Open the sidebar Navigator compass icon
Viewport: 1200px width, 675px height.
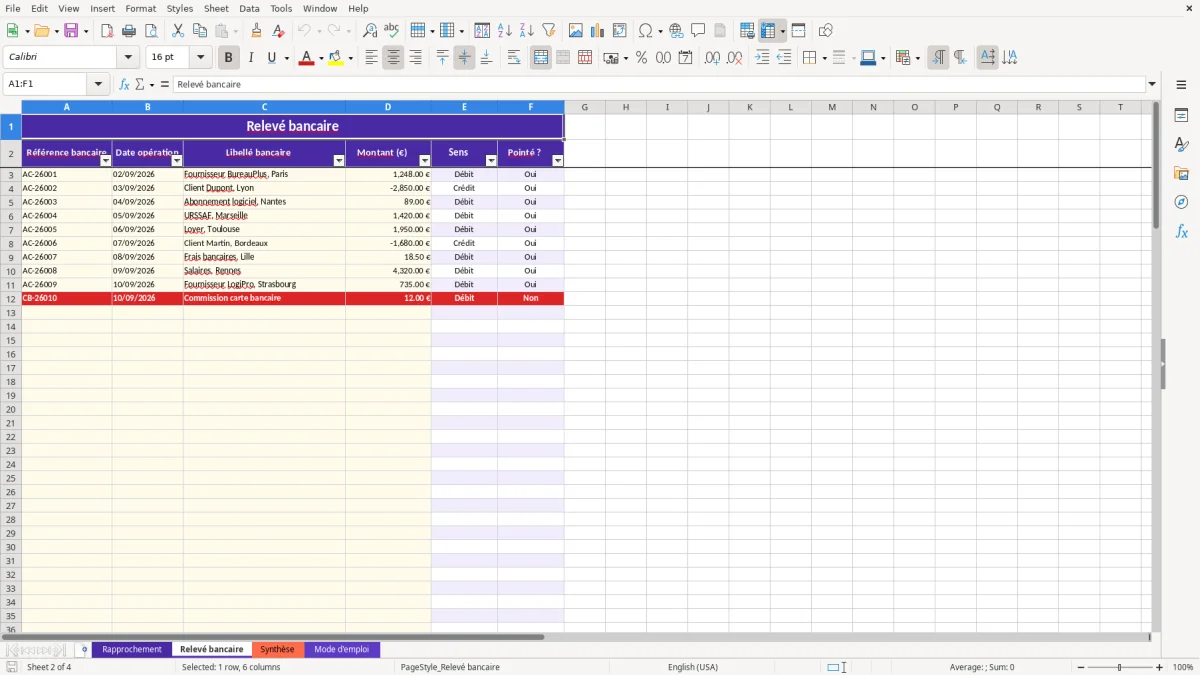coord(1181,202)
